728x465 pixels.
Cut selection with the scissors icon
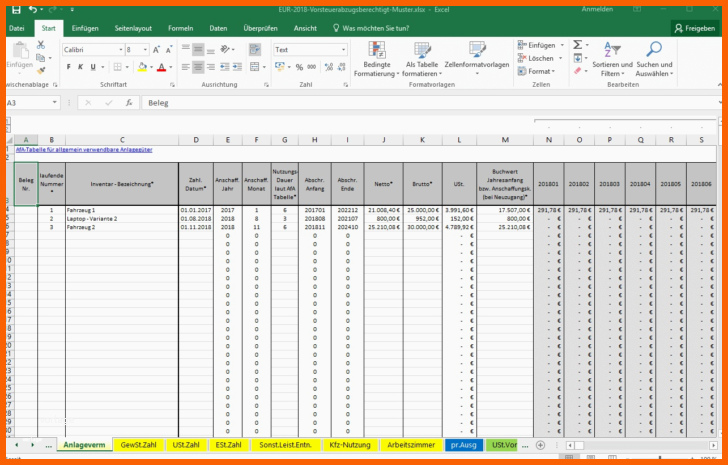[41, 45]
